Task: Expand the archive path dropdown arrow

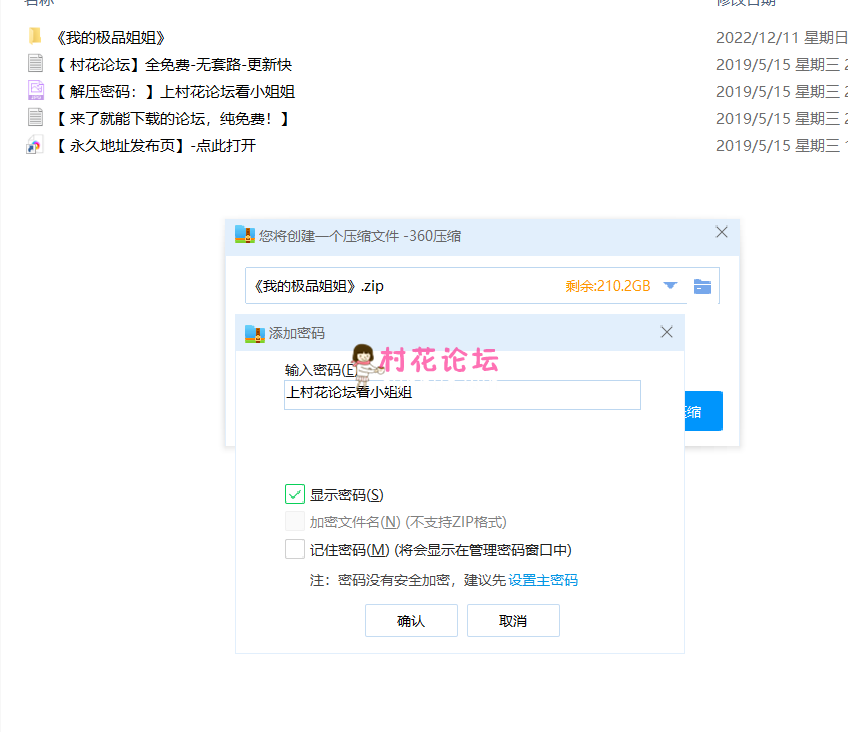Action: click(x=670, y=286)
